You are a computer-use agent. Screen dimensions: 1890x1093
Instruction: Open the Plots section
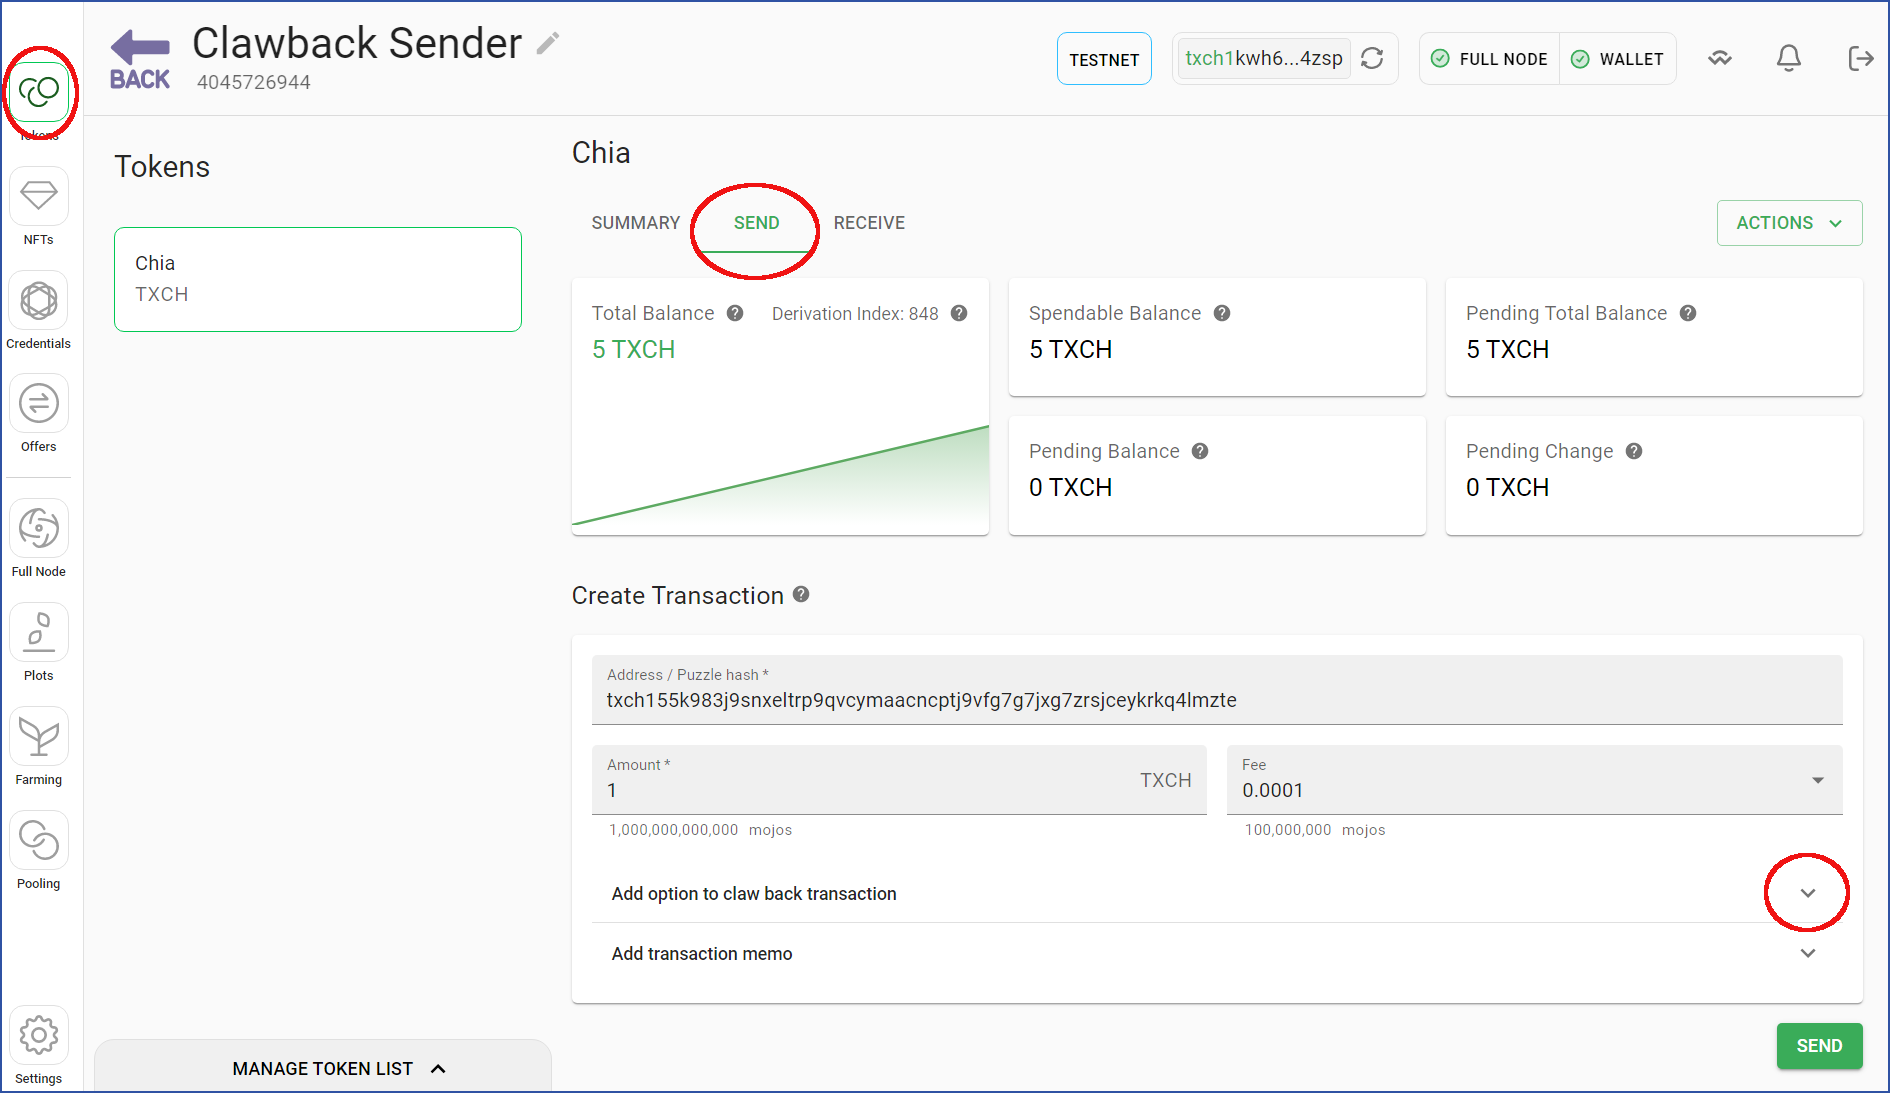pos(39,632)
